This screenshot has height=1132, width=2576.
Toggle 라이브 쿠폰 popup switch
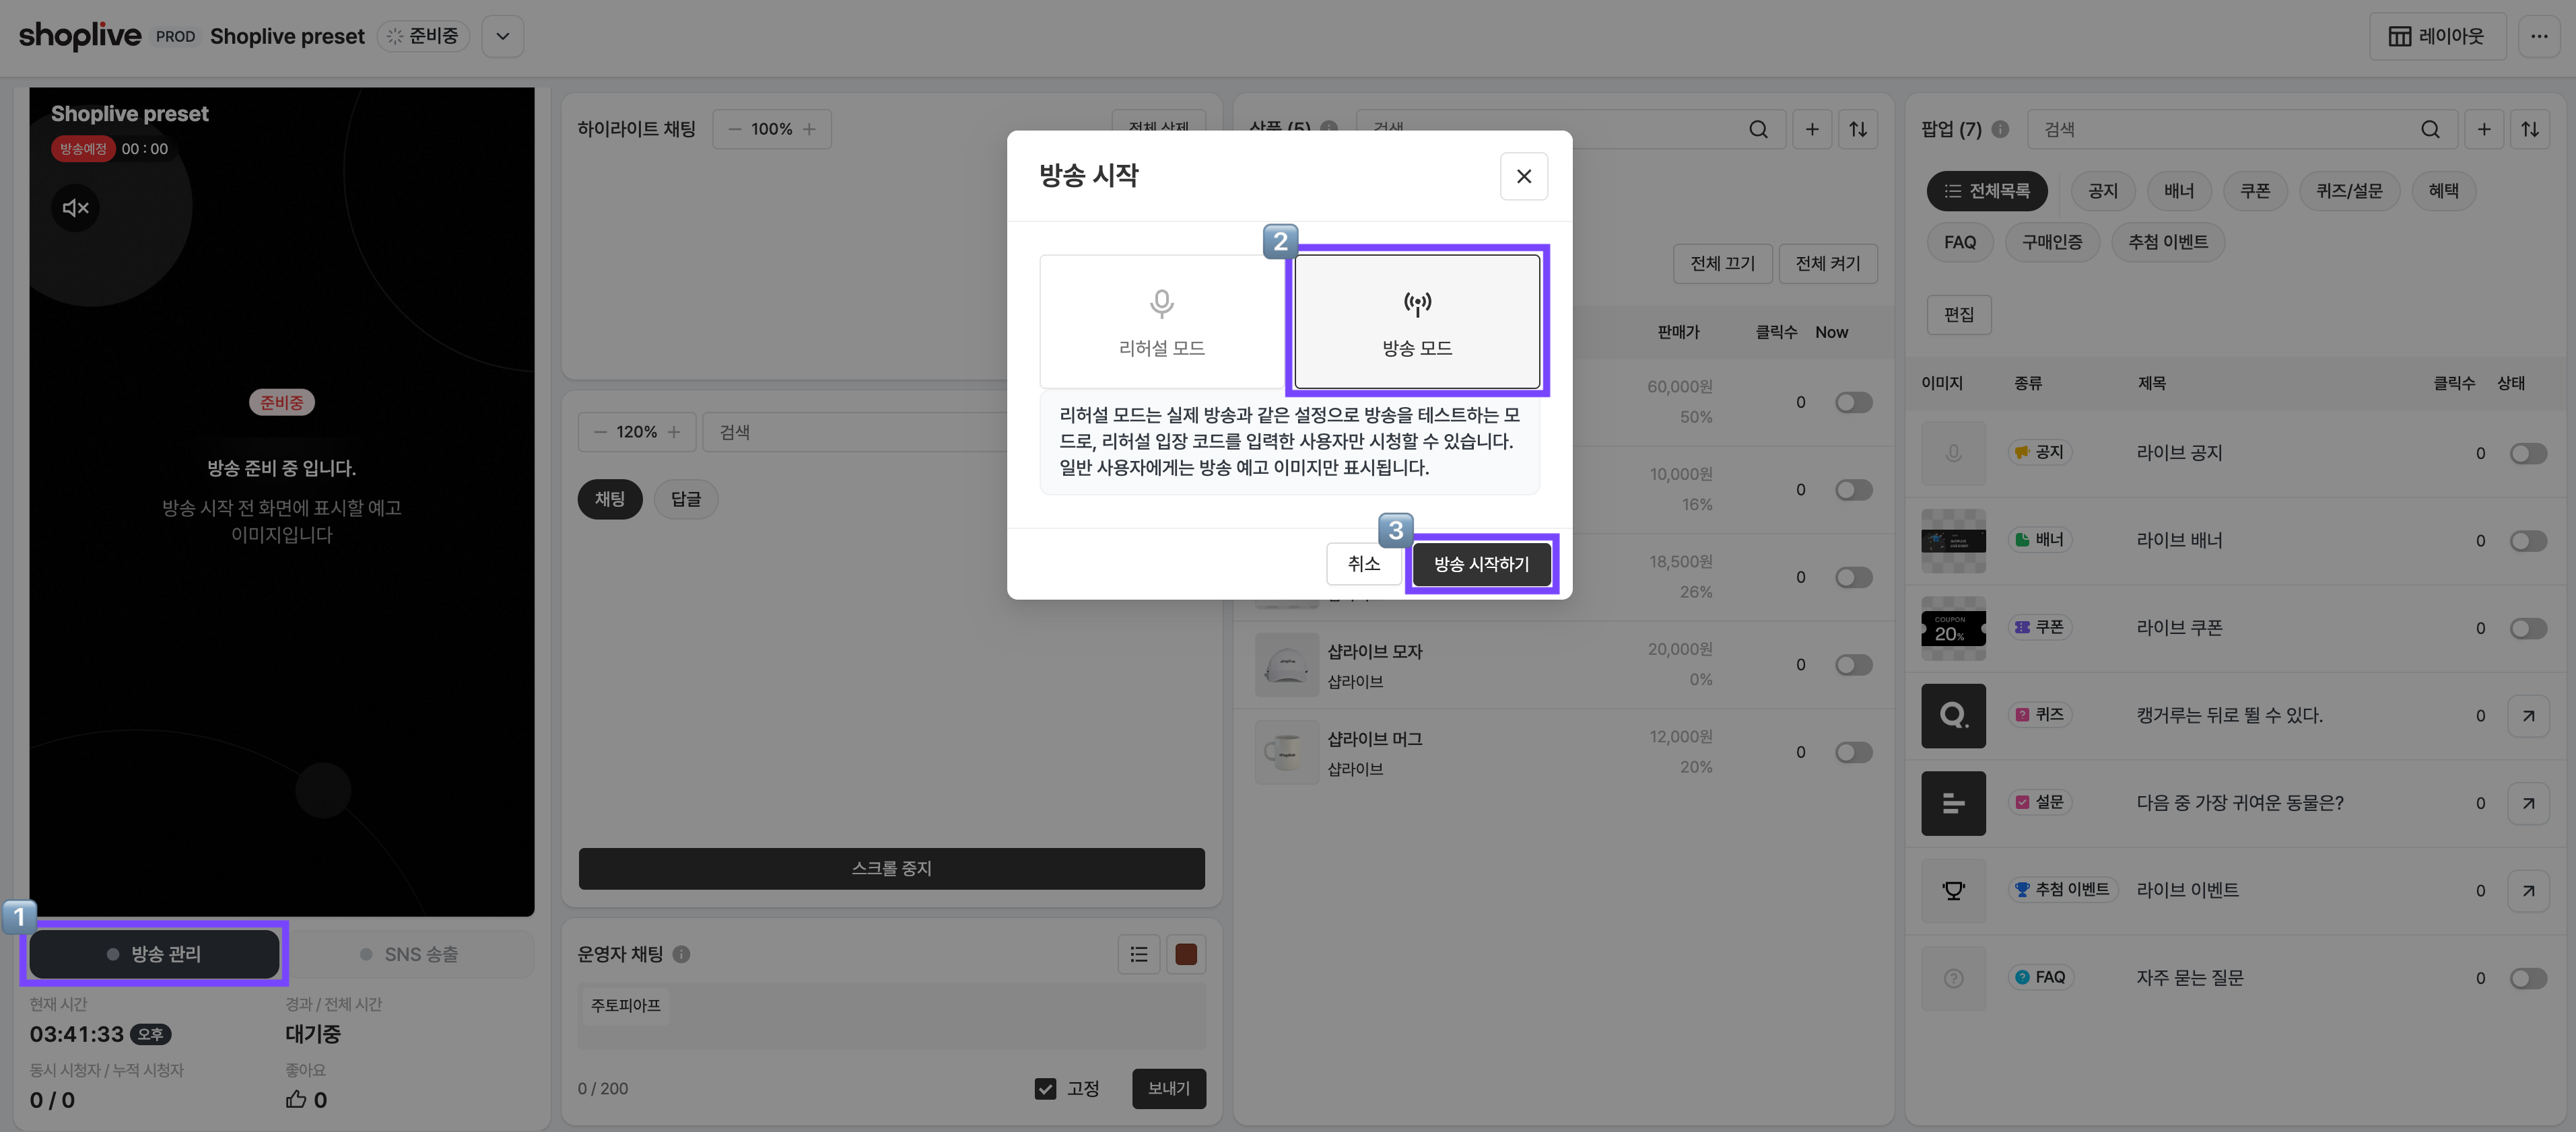coord(2528,628)
